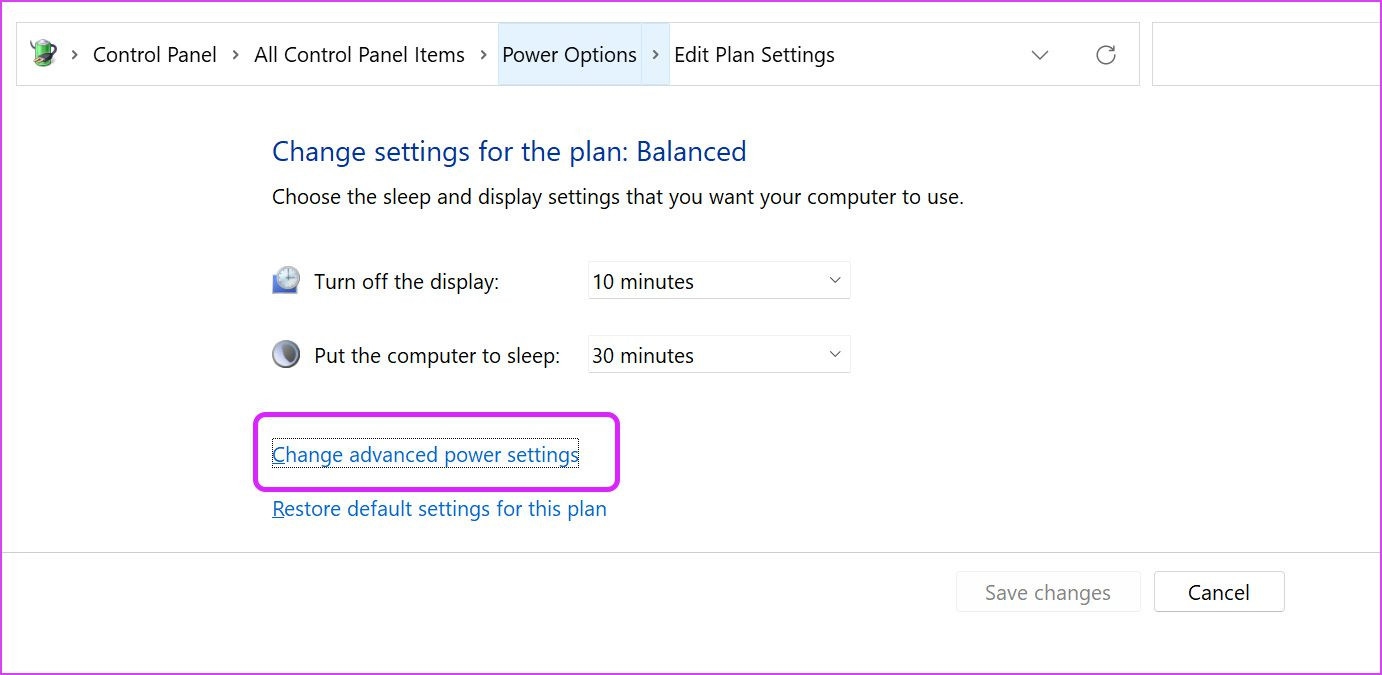The width and height of the screenshot is (1382, 675).
Task: Open Change advanced power settings link
Action: click(425, 455)
